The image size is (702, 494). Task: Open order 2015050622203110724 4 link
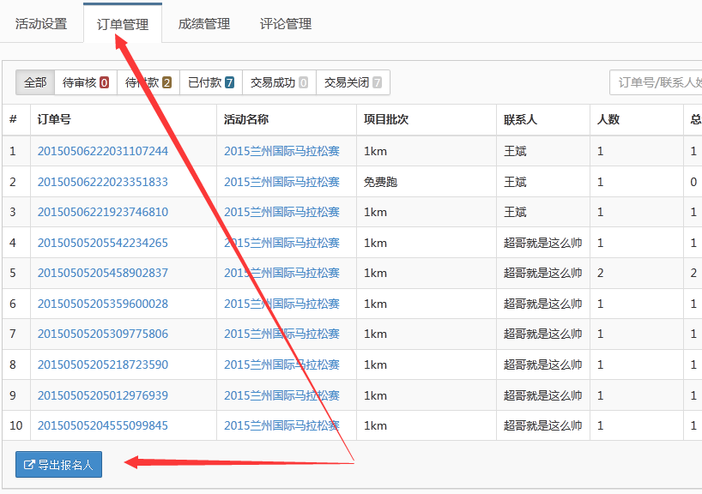click(x=102, y=151)
